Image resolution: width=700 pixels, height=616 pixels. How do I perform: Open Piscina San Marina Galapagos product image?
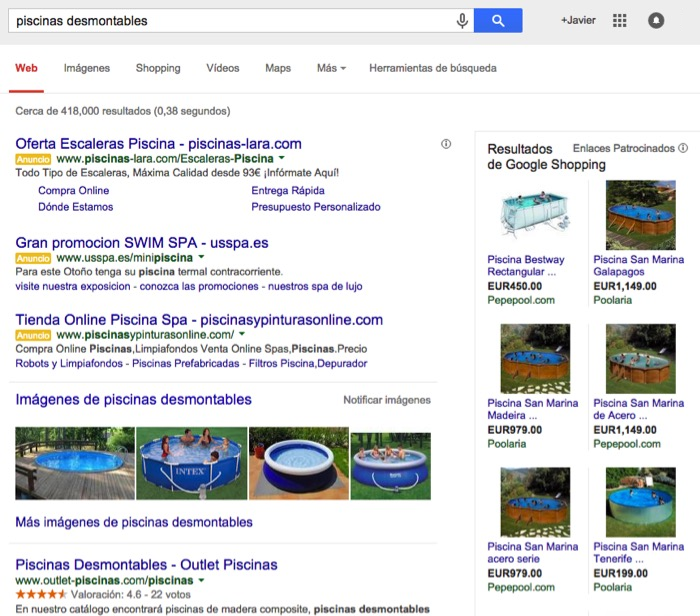pyautogui.click(x=641, y=215)
